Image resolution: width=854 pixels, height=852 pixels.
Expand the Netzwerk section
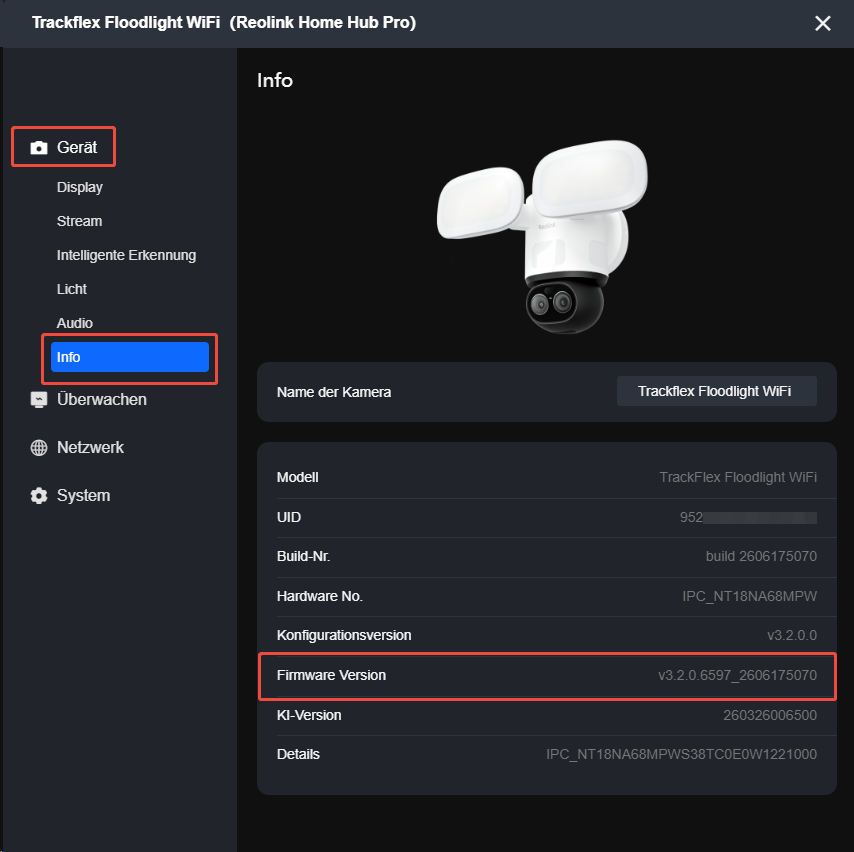click(x=90, y=448)
